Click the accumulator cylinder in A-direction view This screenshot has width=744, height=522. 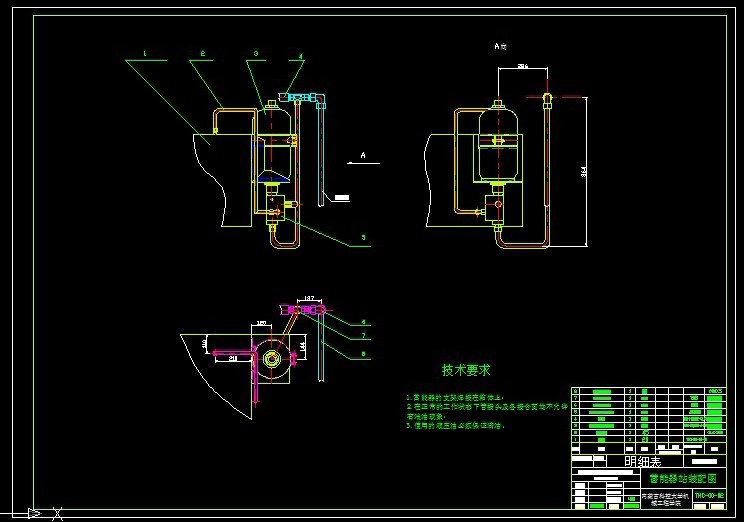498,145
